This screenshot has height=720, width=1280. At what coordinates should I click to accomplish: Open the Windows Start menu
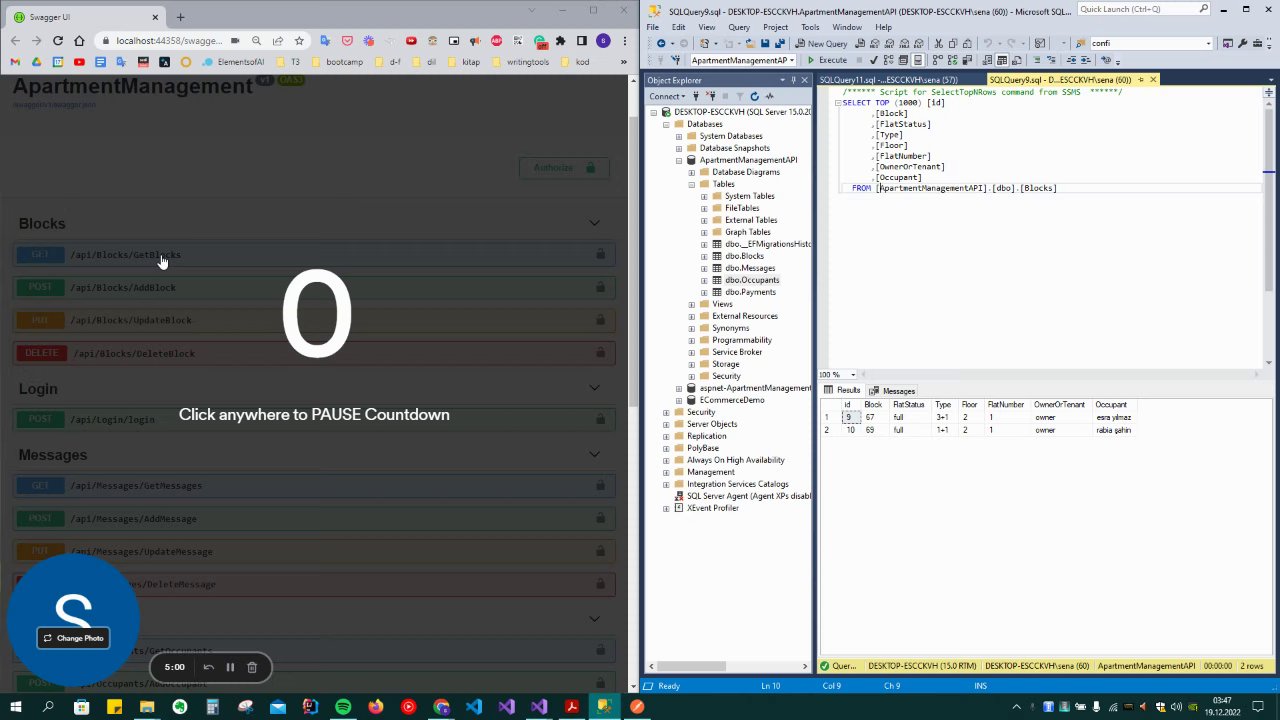point(15,707)
